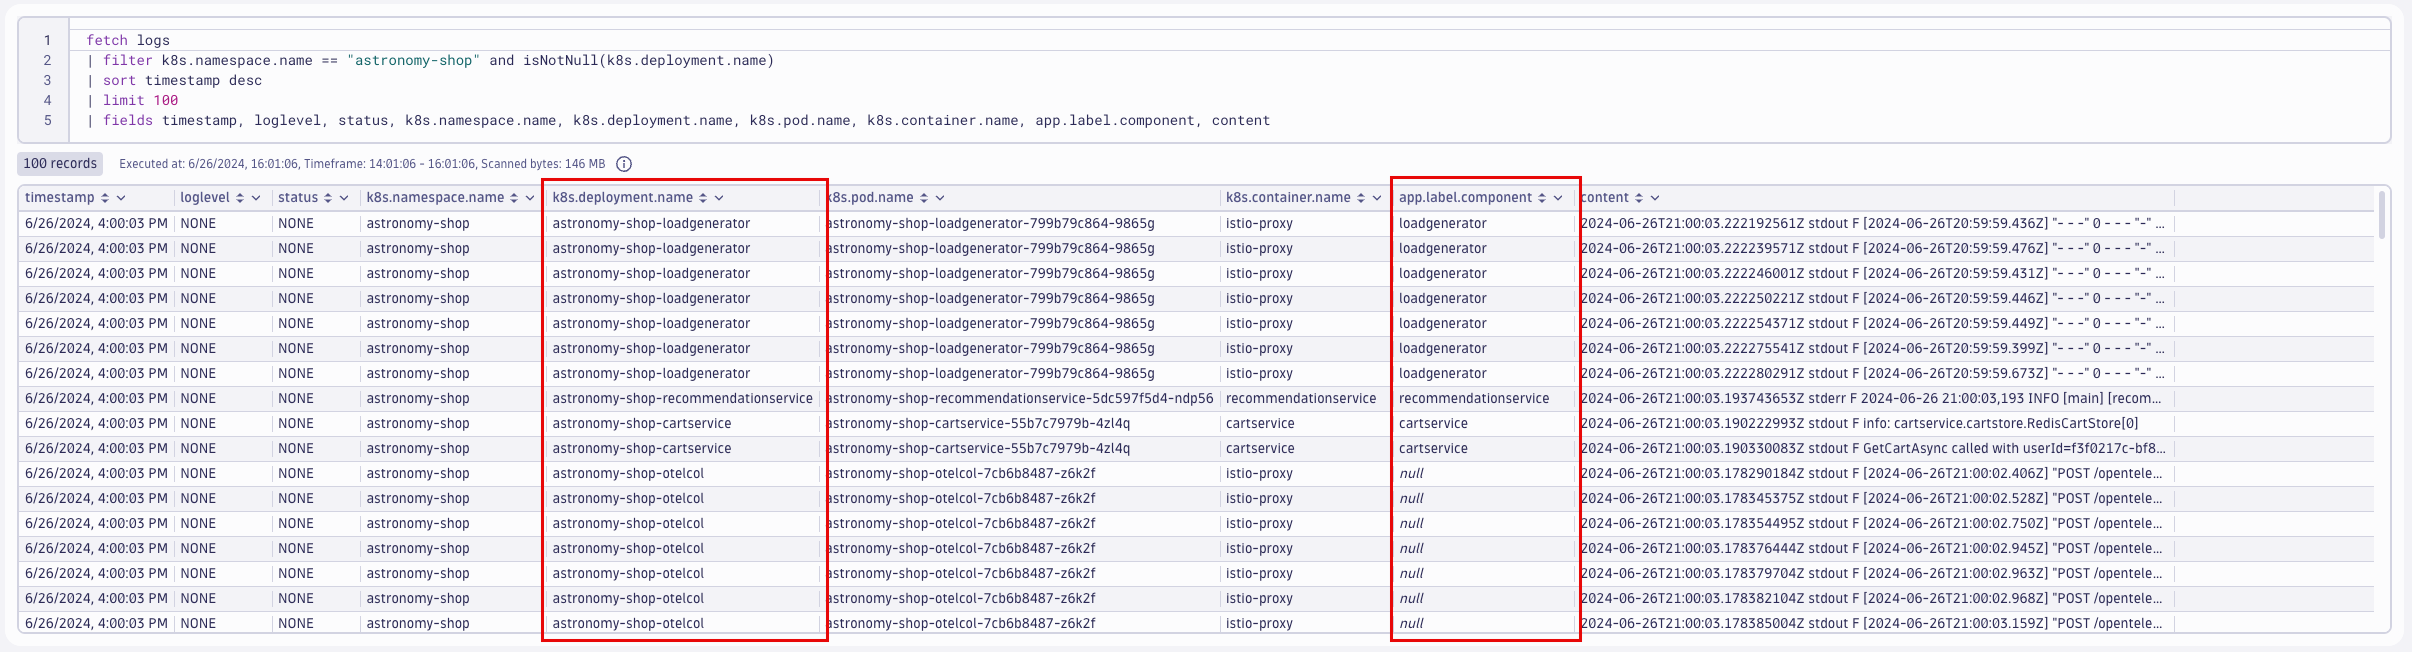Click the 'fields timestamp, loglevel' query line
Viewport: 2412px width, 652px height.
(x=678, y=120)
